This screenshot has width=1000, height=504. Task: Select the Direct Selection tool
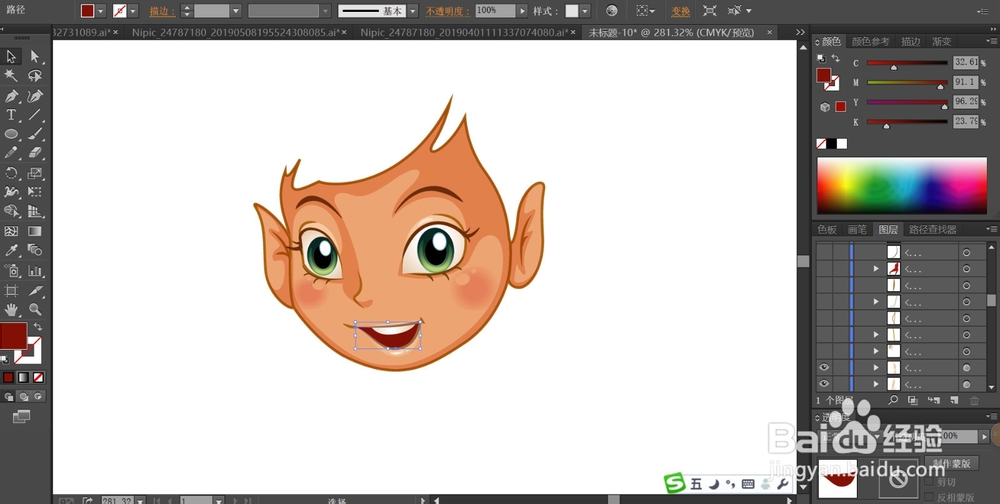point(34,57)
